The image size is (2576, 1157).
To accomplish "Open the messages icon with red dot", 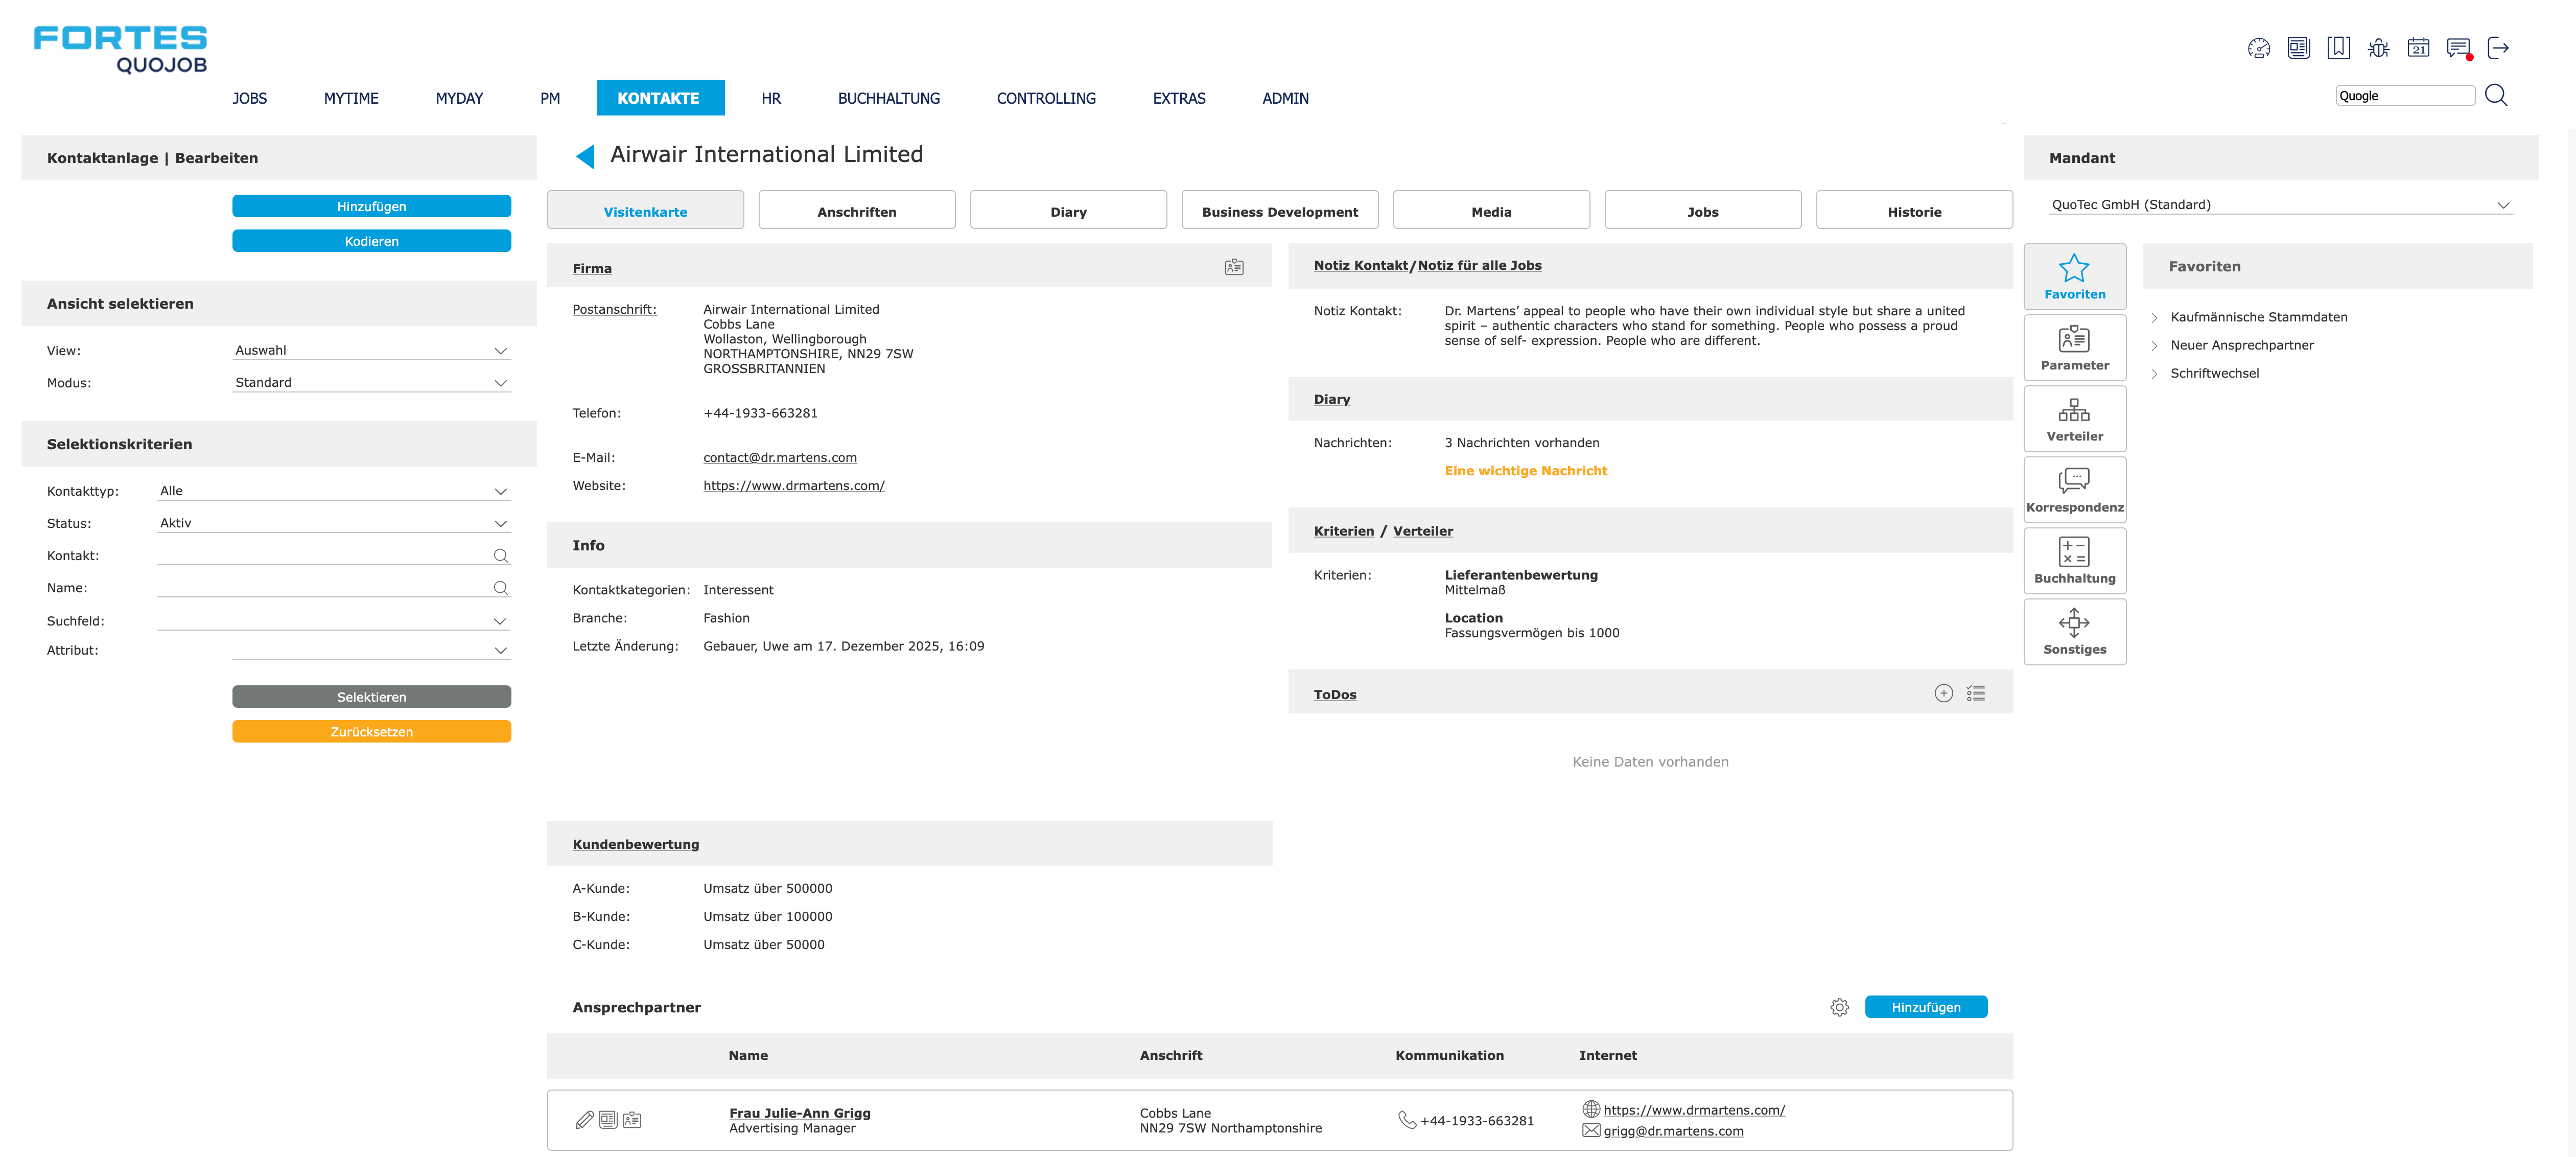I will click(2458, 48).
